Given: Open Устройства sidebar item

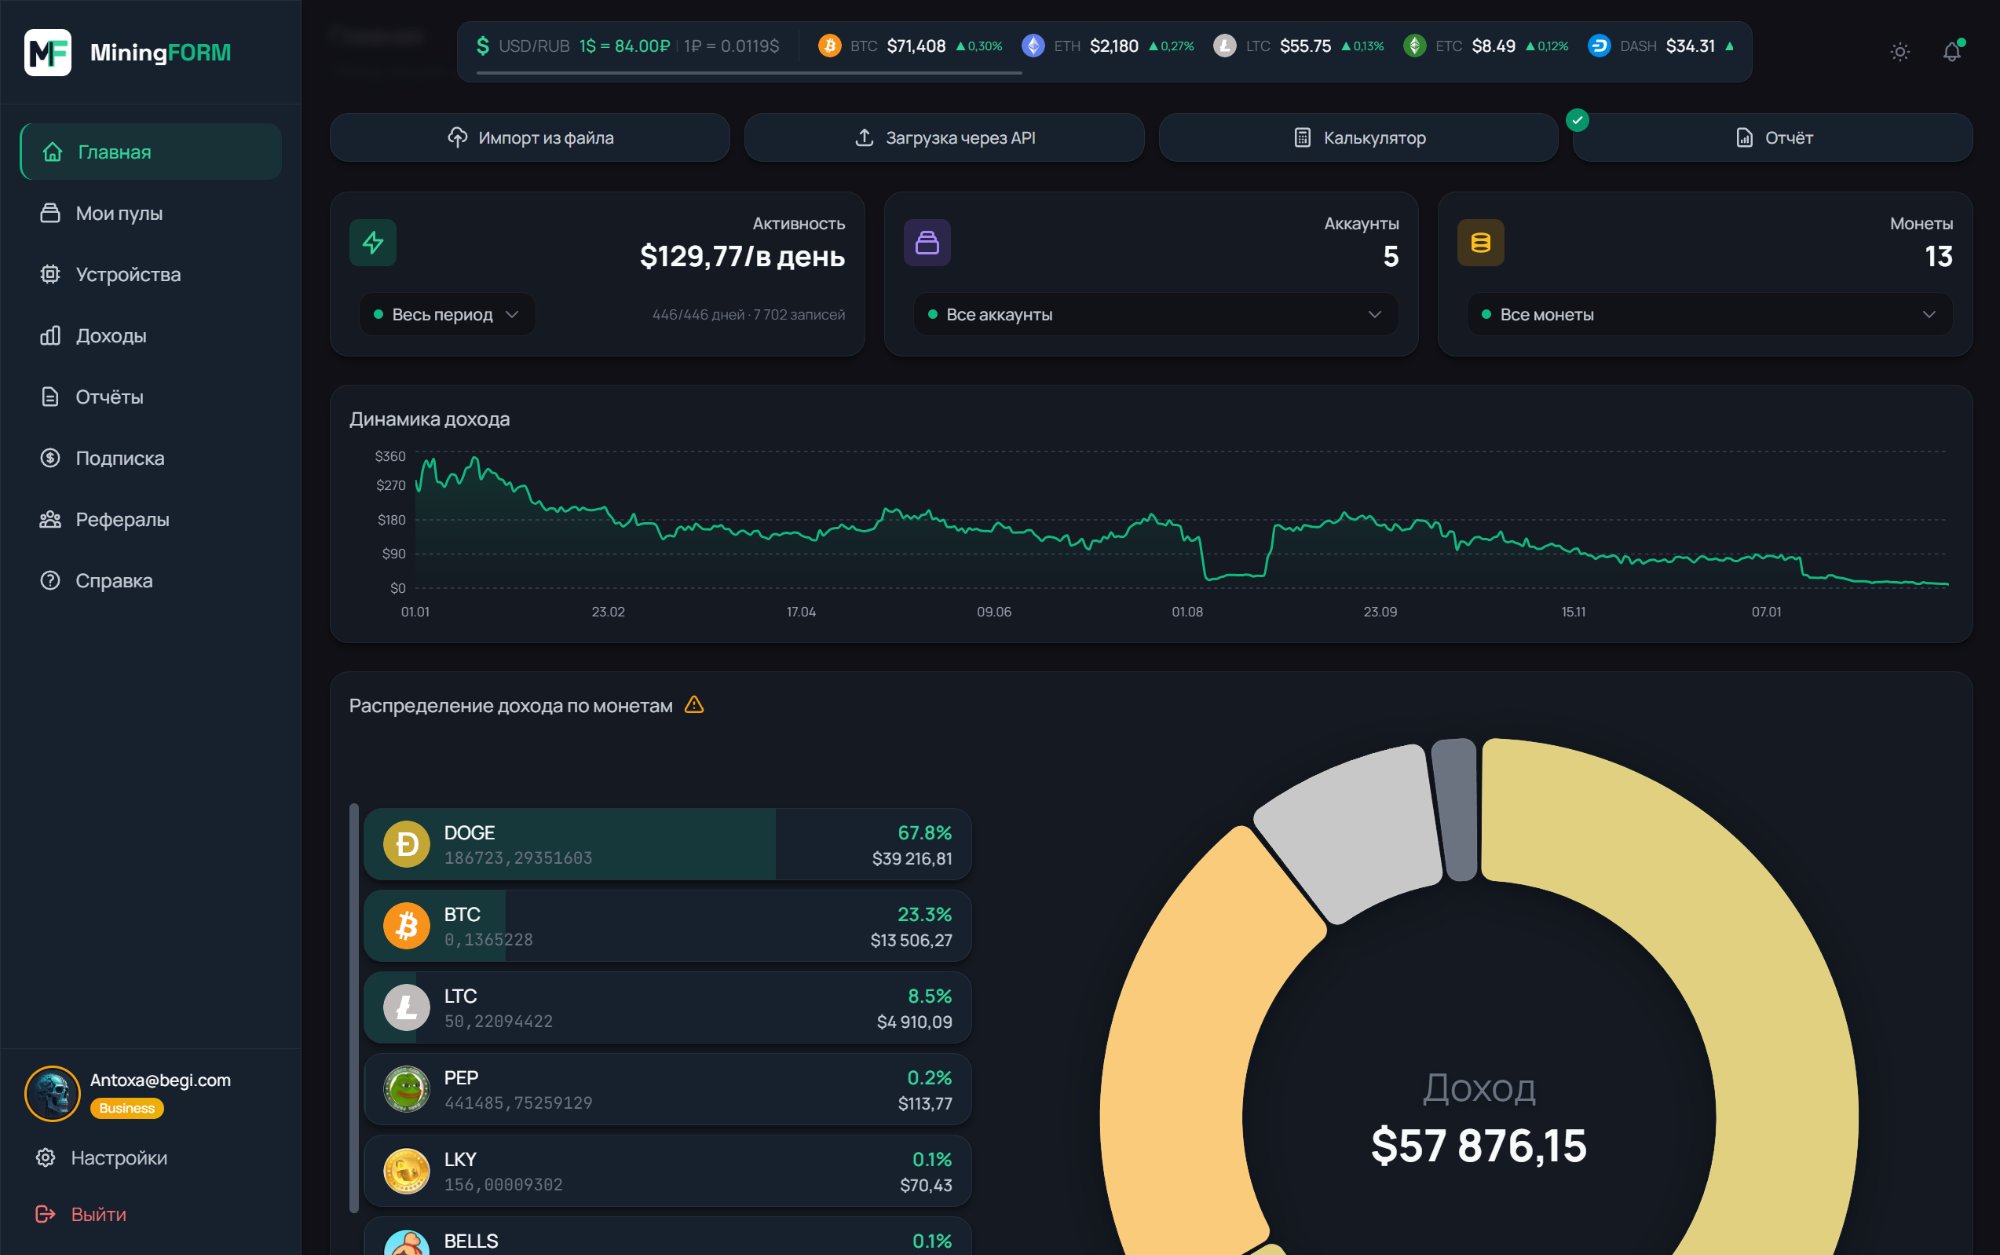Looking at the screenshot, I should (x=151, y=274).
